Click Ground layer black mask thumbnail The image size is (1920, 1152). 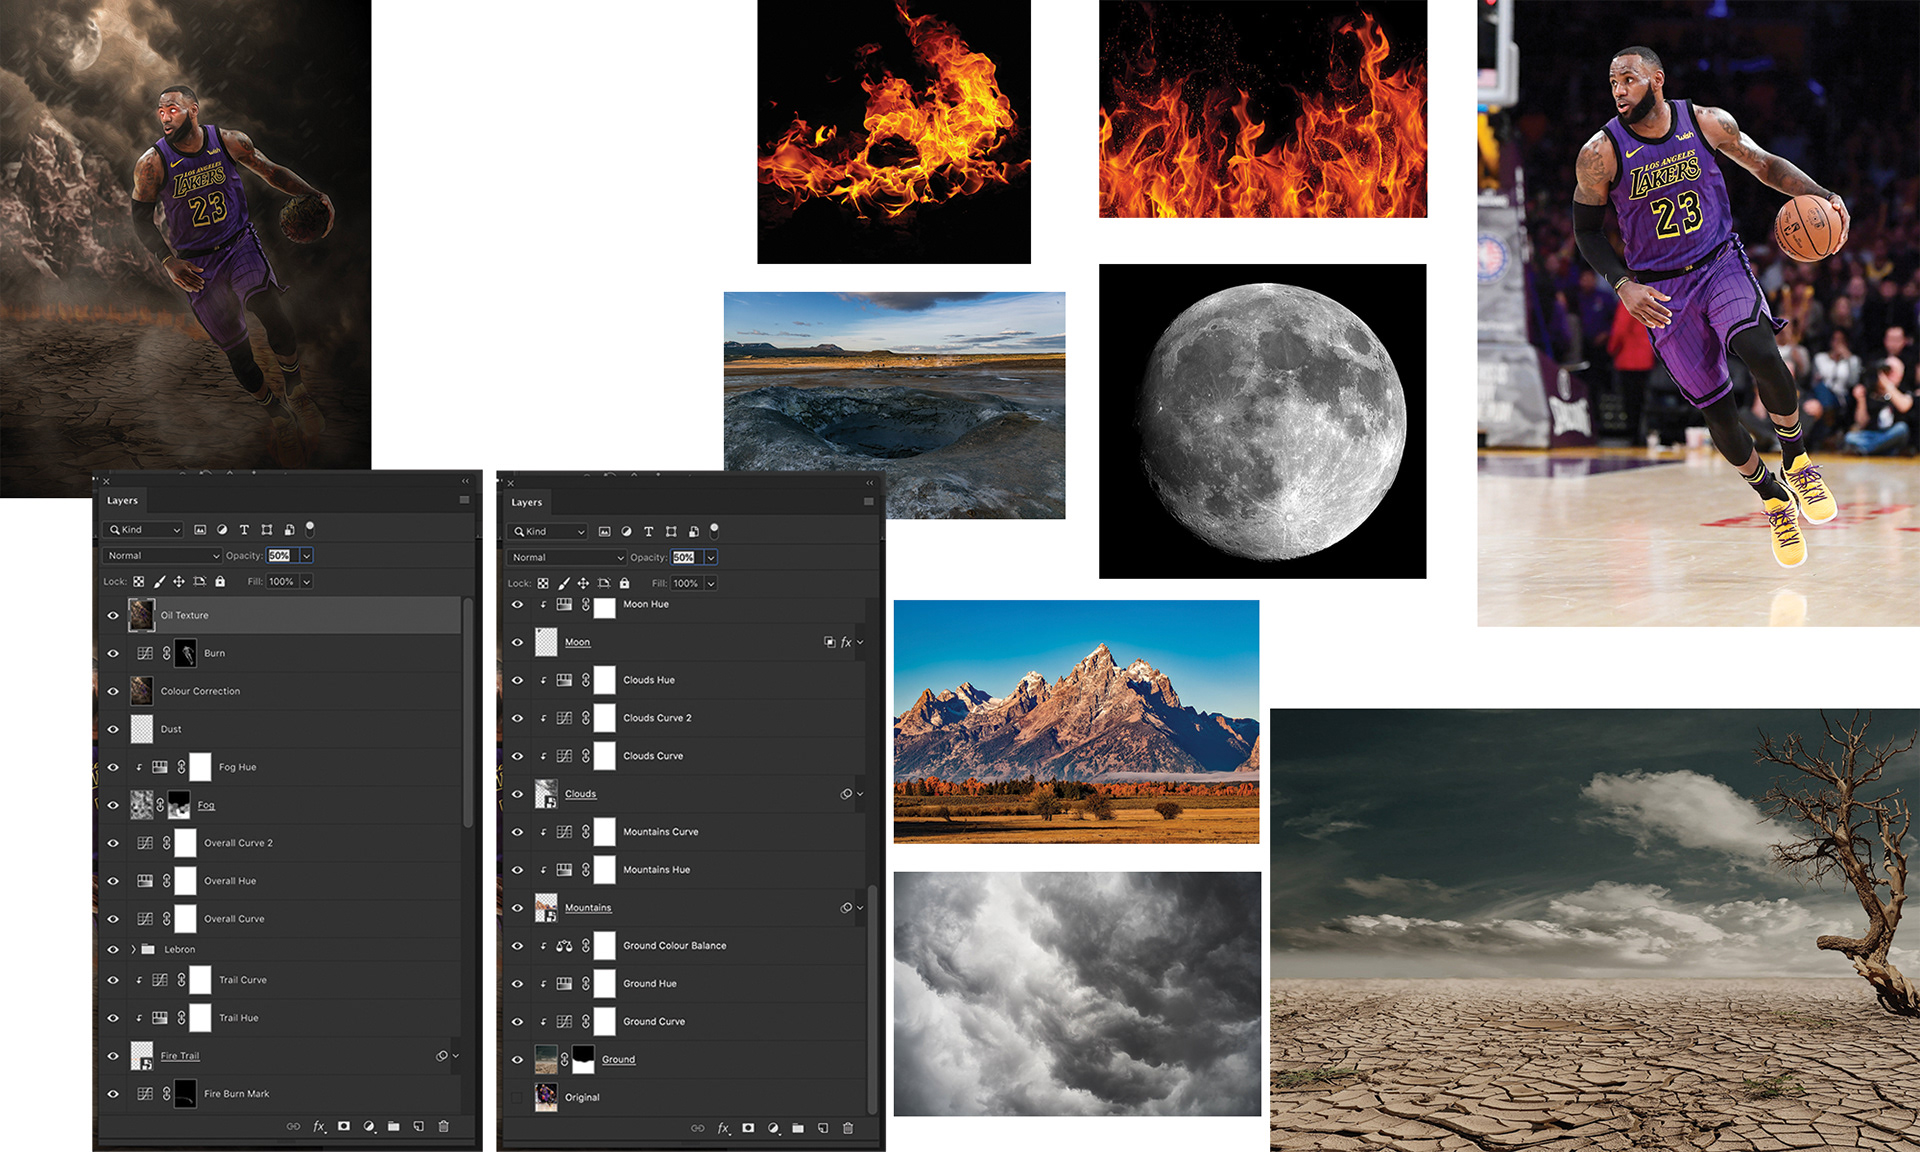pyautogui.click(x=583, y=1059)
